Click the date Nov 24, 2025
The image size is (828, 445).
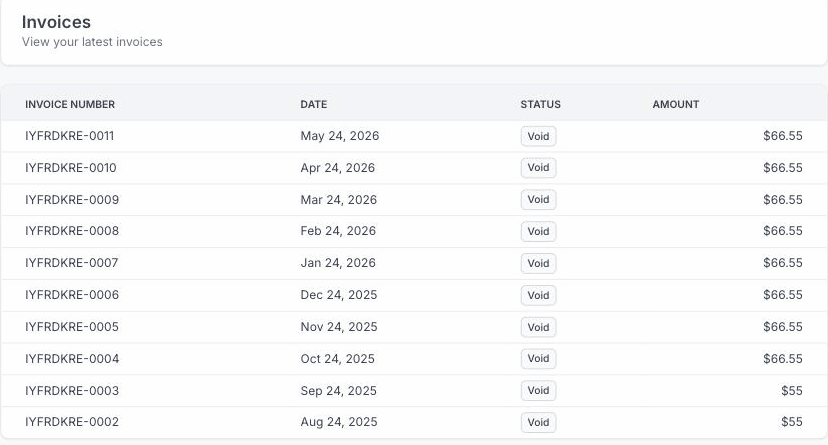tap(338, 327)
